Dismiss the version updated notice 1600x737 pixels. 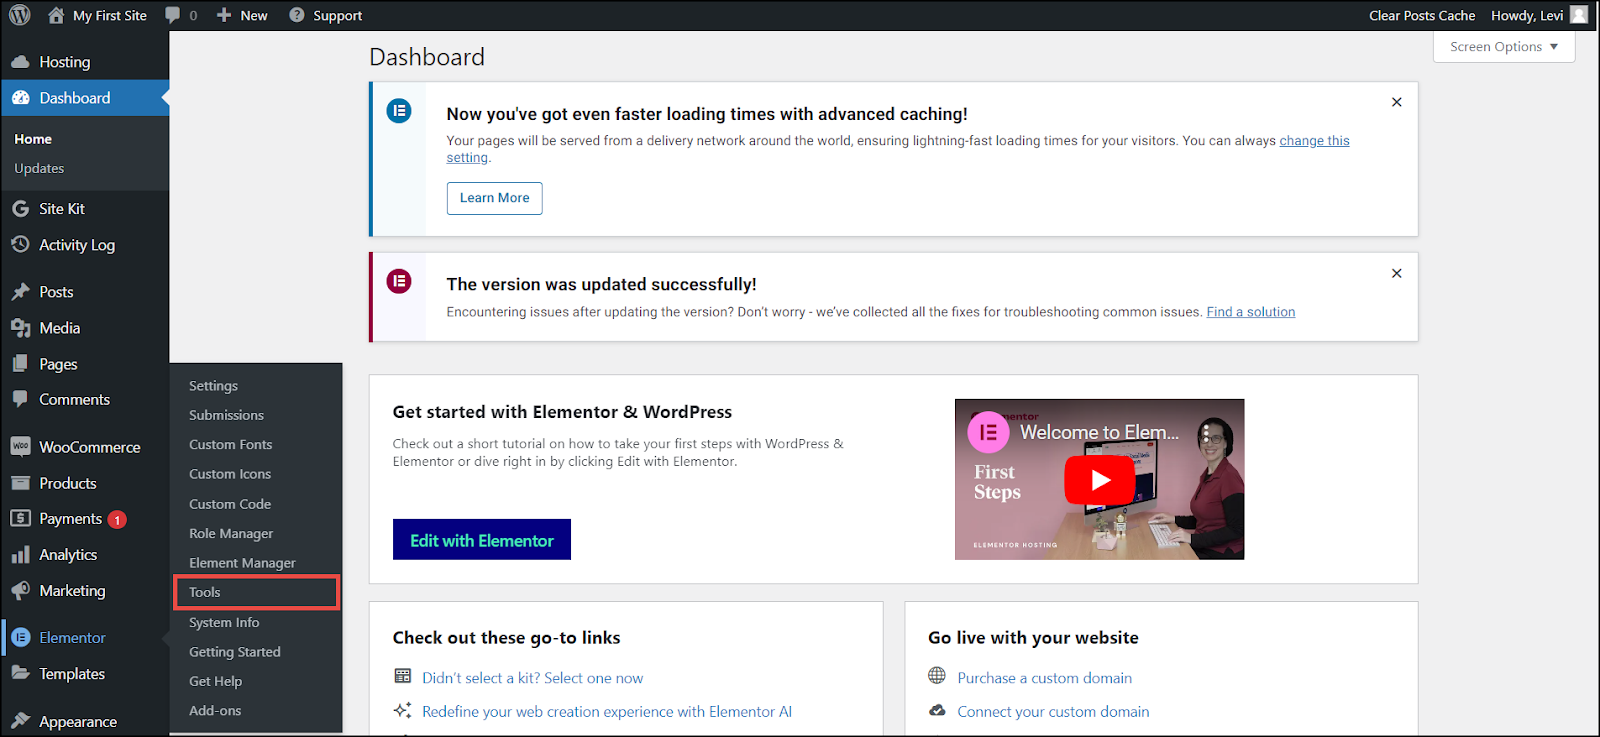pos(1397,273)
